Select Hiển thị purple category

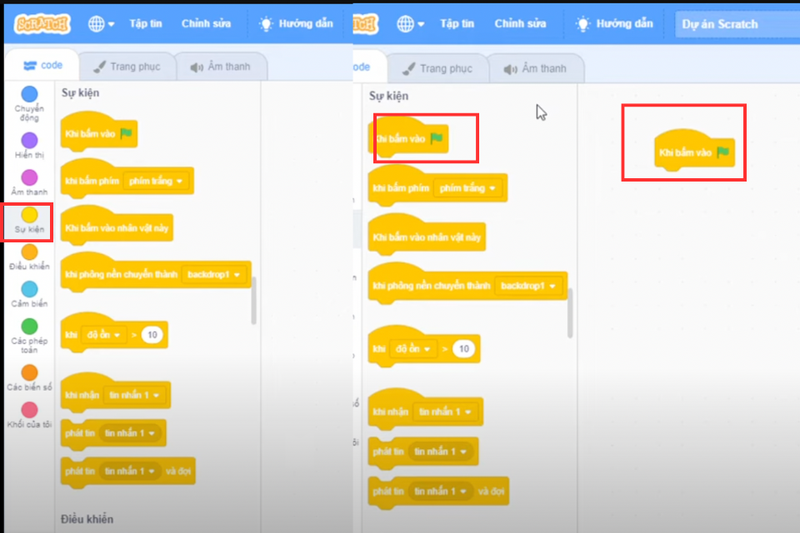pos(29,145)
